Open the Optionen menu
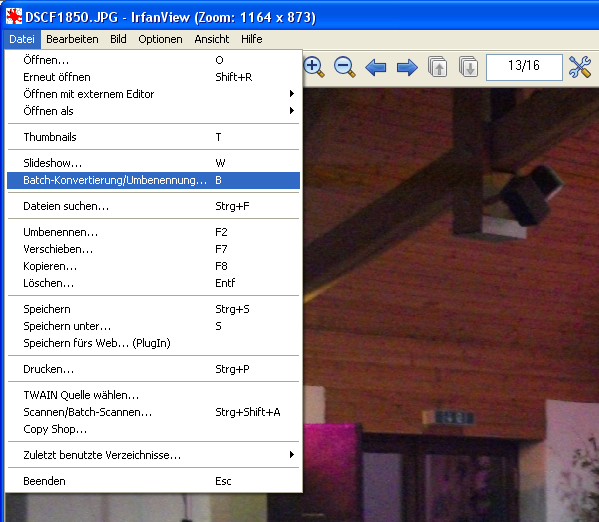Viewport: 599px width, 522px height. click(x=160, y=39)
